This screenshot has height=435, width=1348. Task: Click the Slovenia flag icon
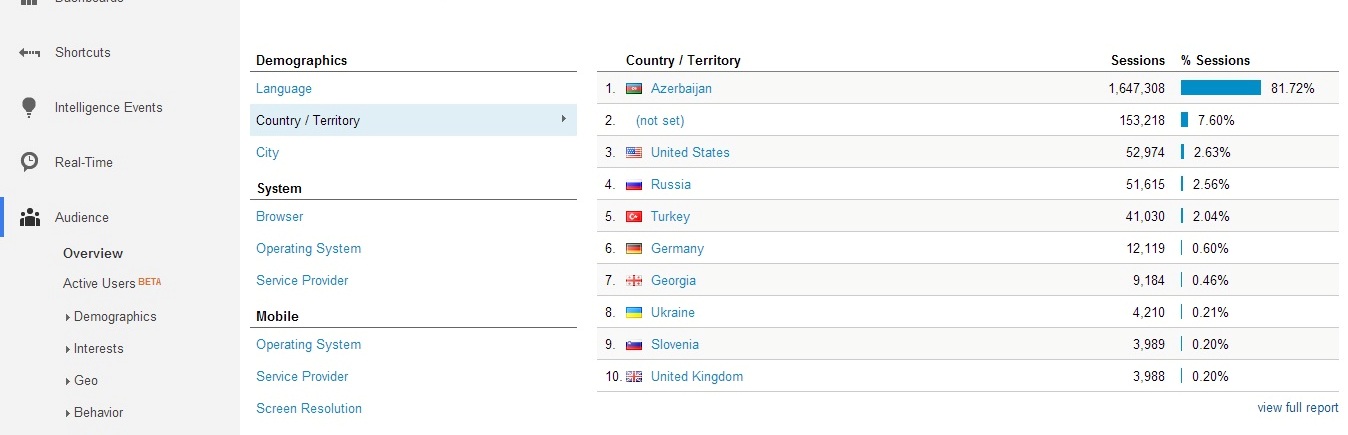[634, 344]
